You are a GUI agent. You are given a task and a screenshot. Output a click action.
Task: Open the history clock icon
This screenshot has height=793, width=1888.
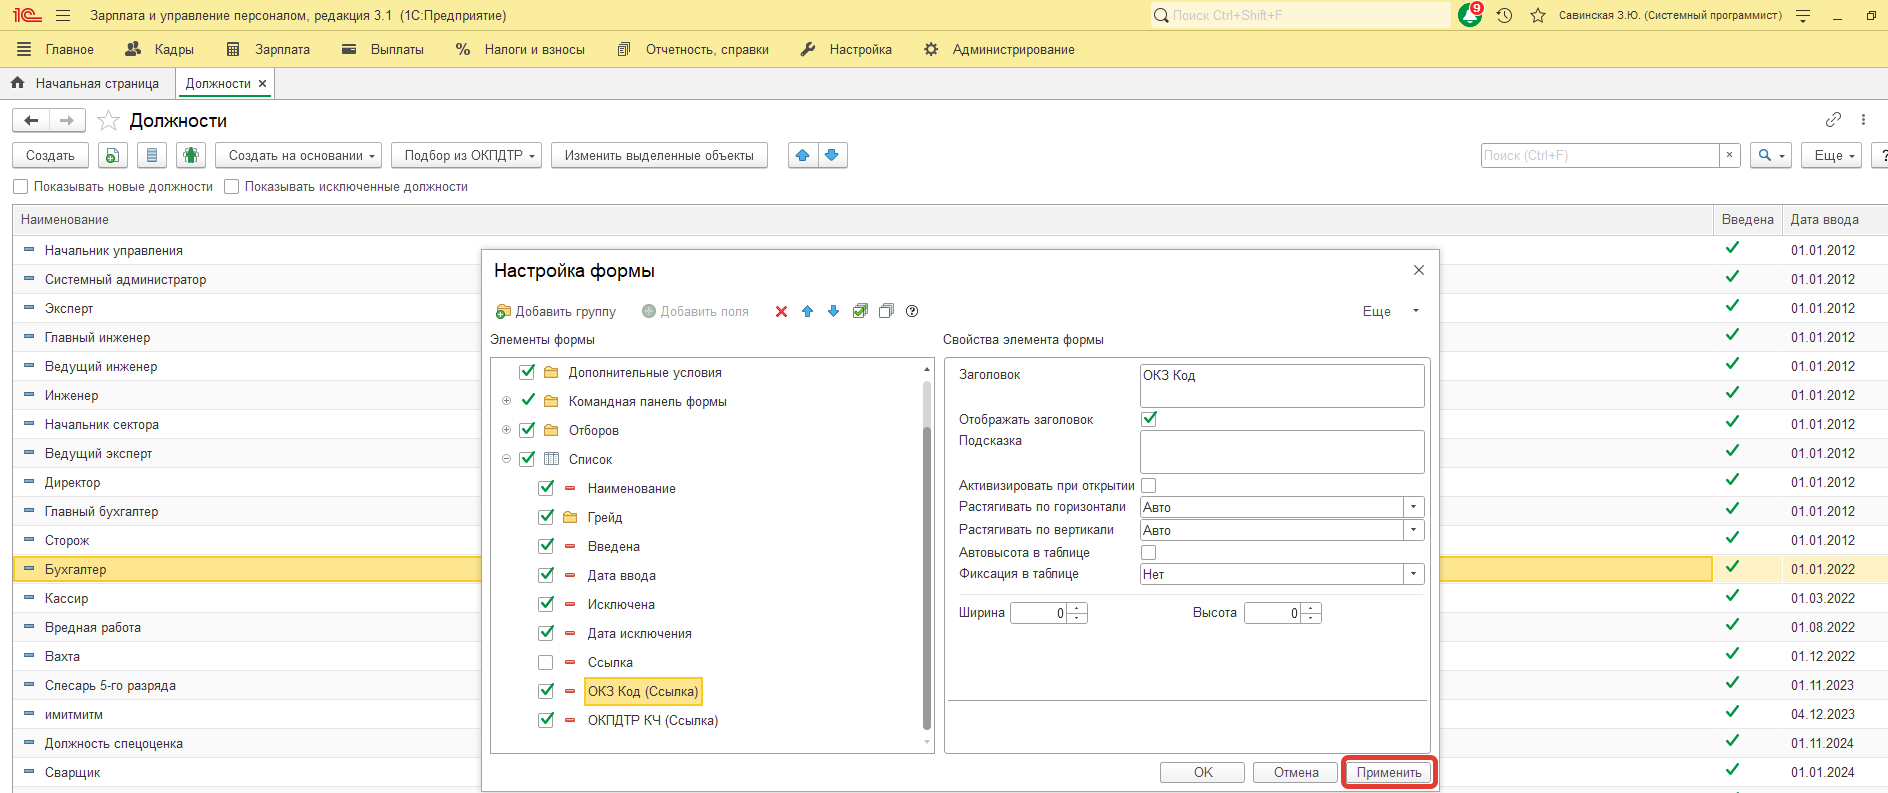coord(1504,16)
